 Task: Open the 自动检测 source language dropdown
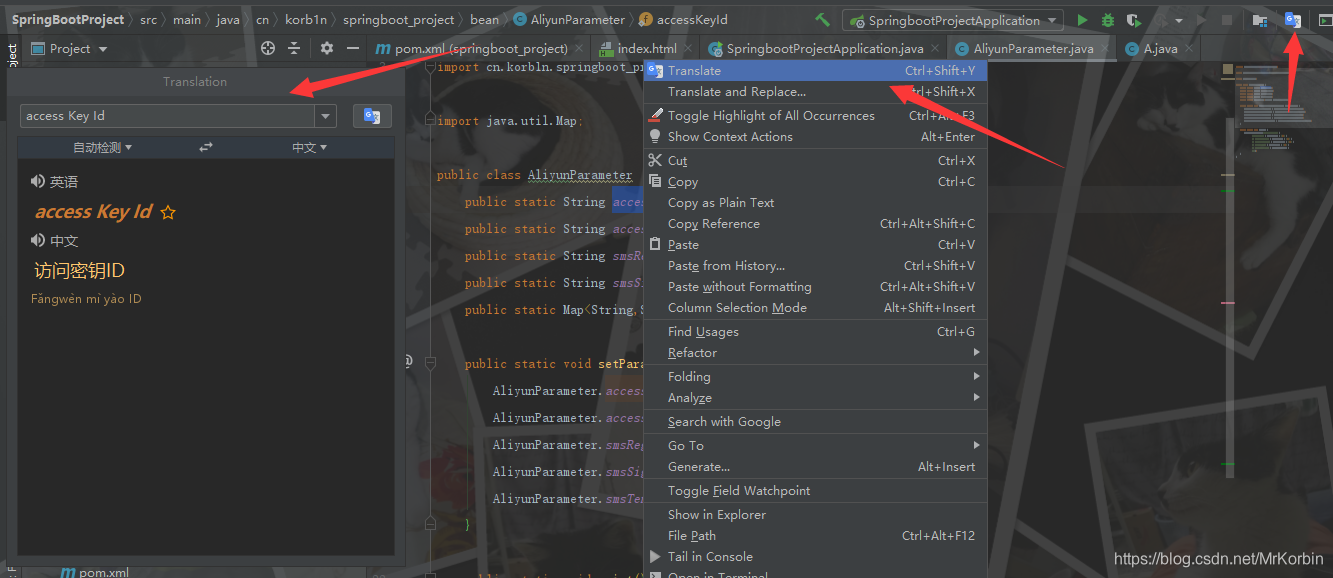pyautogui.click(x=103, y=147)
